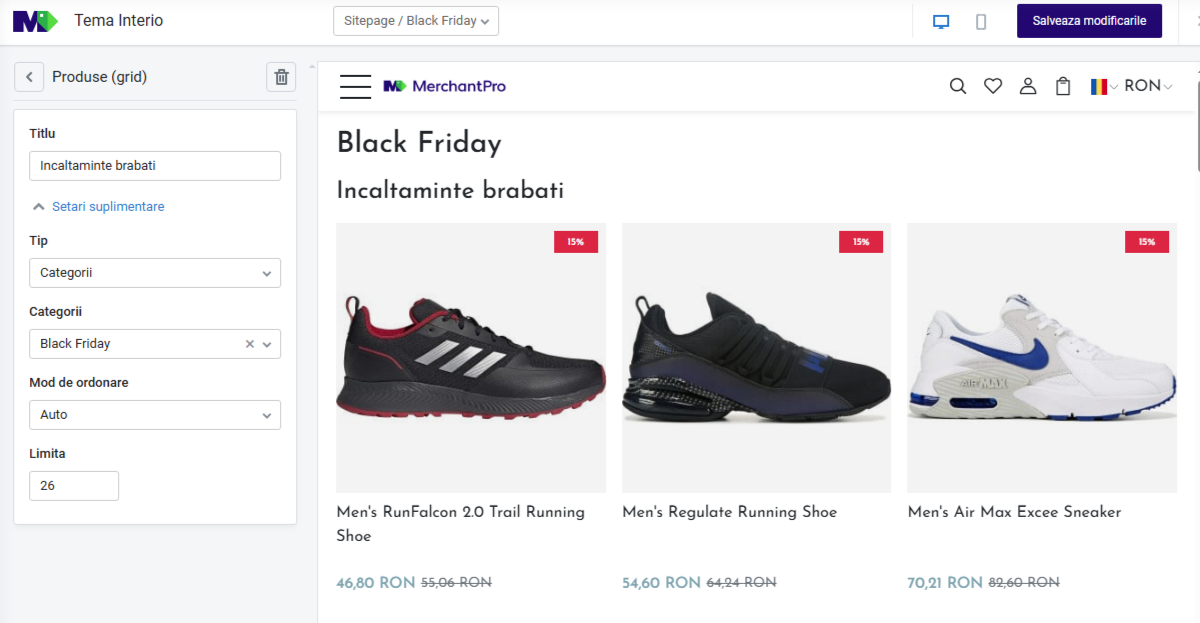Image resolution: width=1200 pixels, height=623 pixels.
Task: Expand the Tip dropdown set to Categorii
Action: (155, 273)
